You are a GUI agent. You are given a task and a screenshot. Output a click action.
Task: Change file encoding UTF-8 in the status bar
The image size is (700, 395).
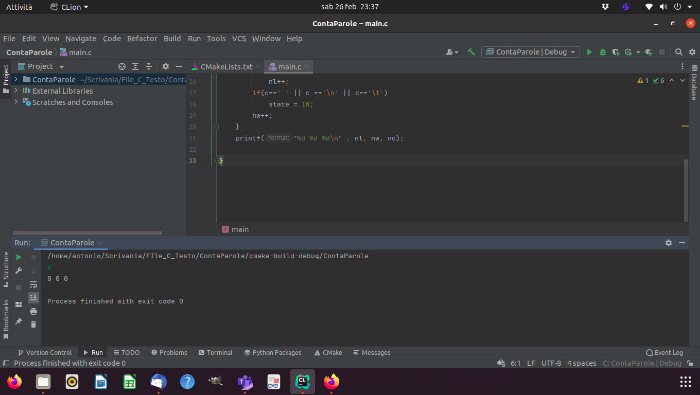pos(551,363)
